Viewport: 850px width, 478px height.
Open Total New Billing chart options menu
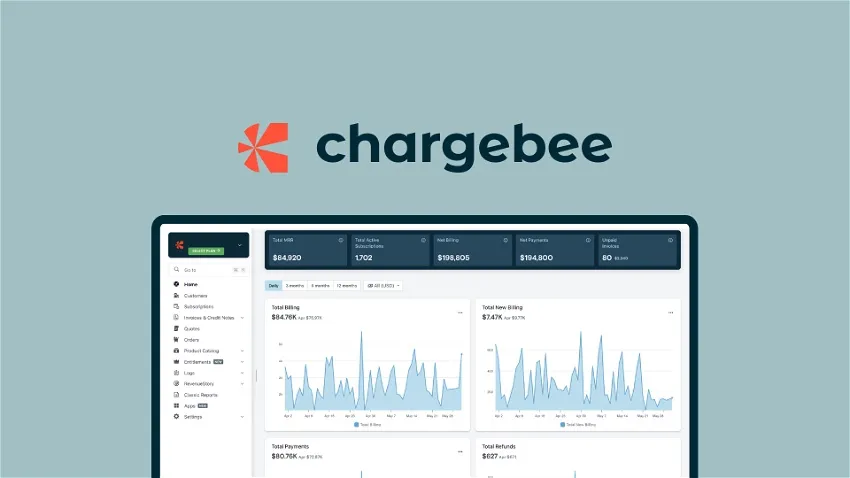671,313
